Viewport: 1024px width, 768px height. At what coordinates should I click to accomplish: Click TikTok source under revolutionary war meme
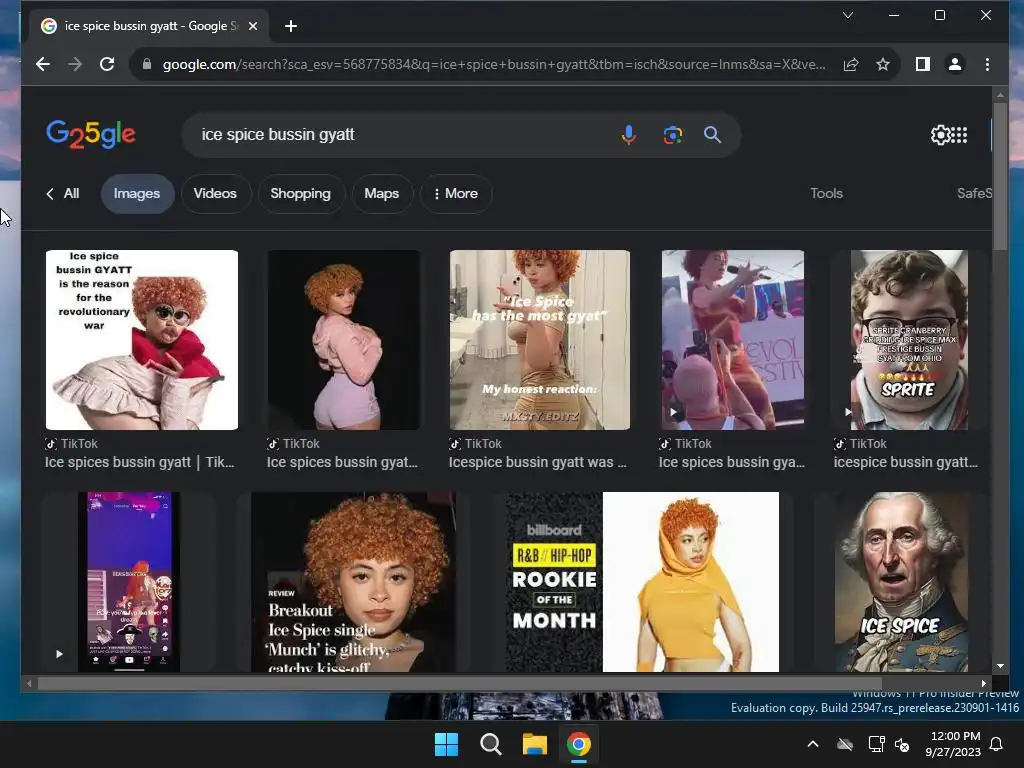pyautogui.click(x=71, y=443)
